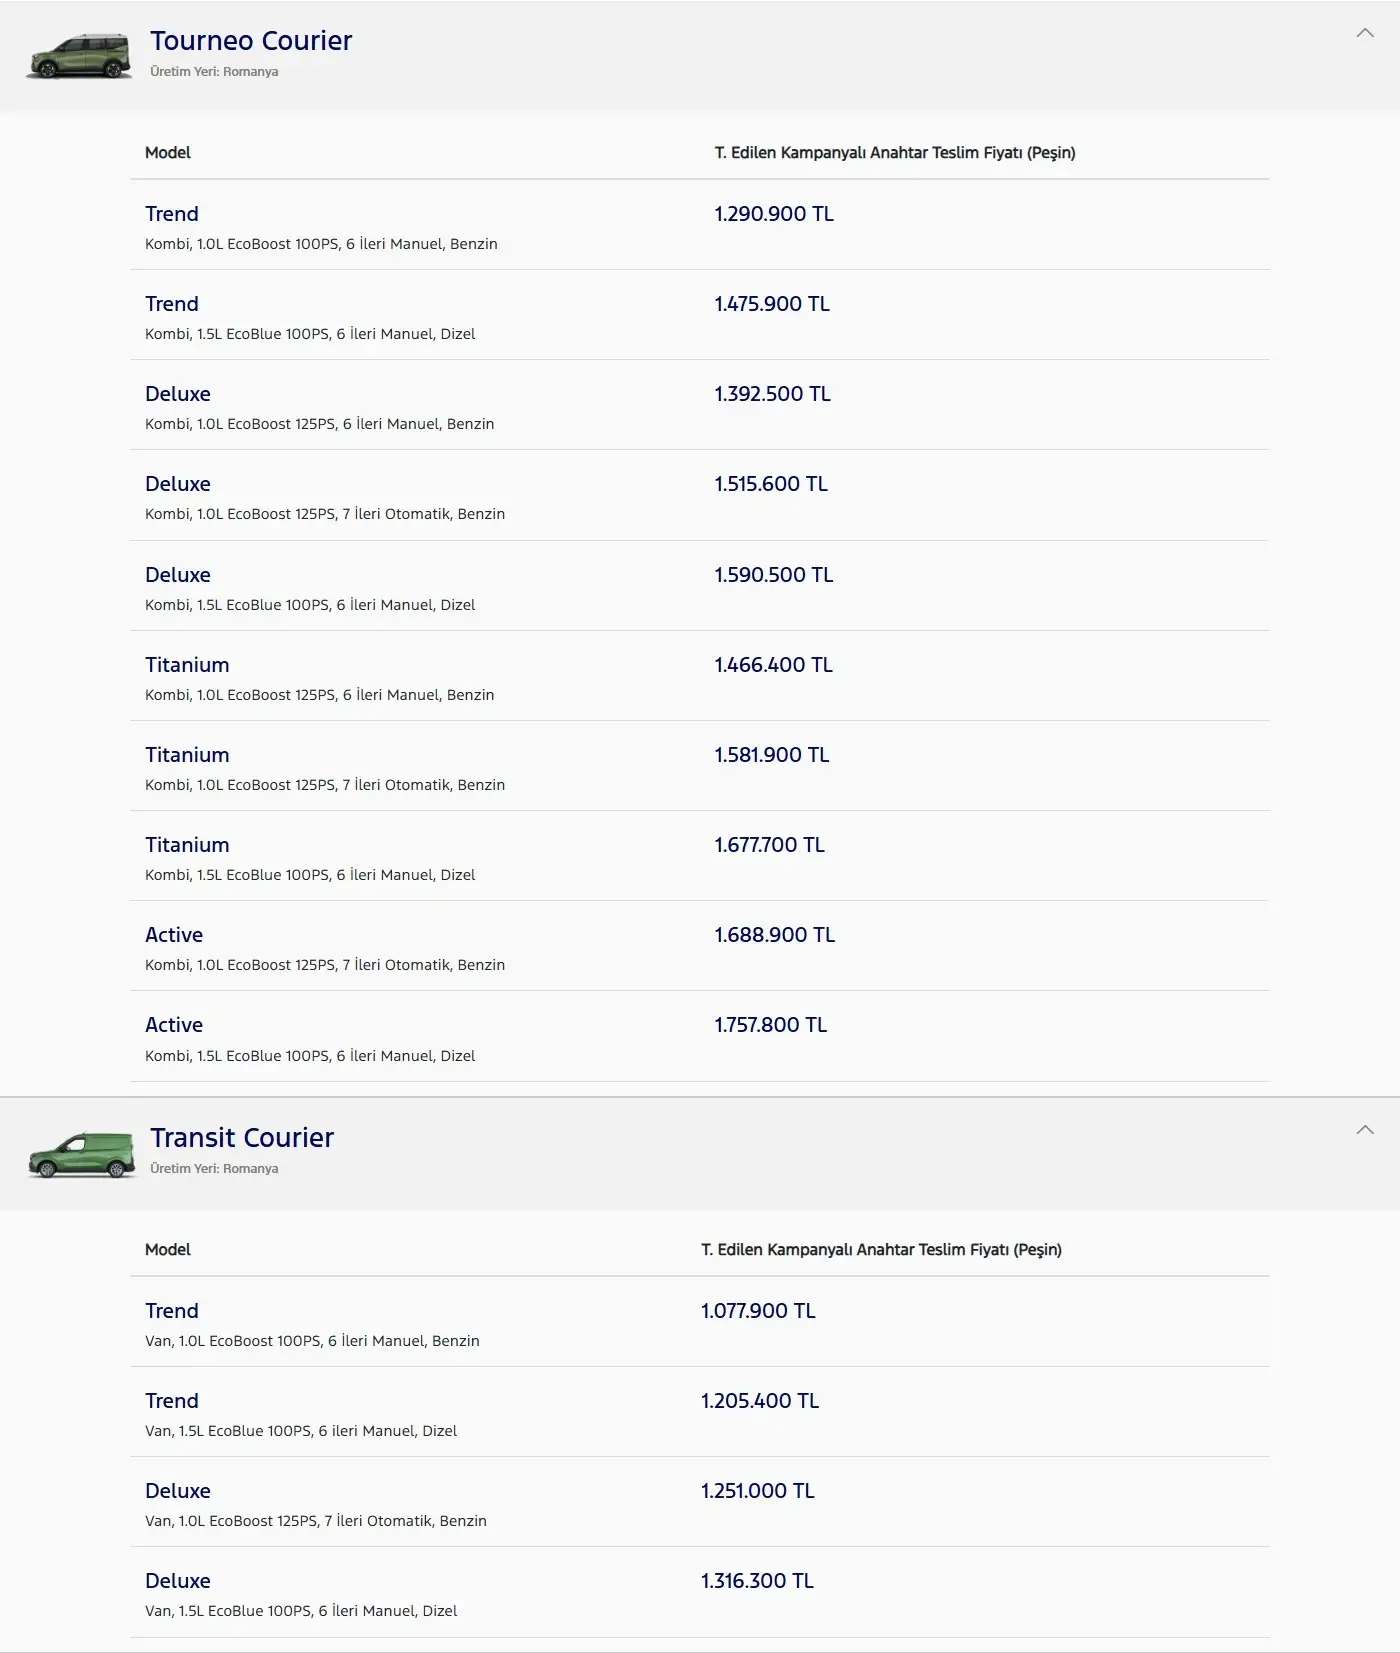
Task: Select Trend 1.0L EcoBoost 100PS Kombi row
Action: 700,226
